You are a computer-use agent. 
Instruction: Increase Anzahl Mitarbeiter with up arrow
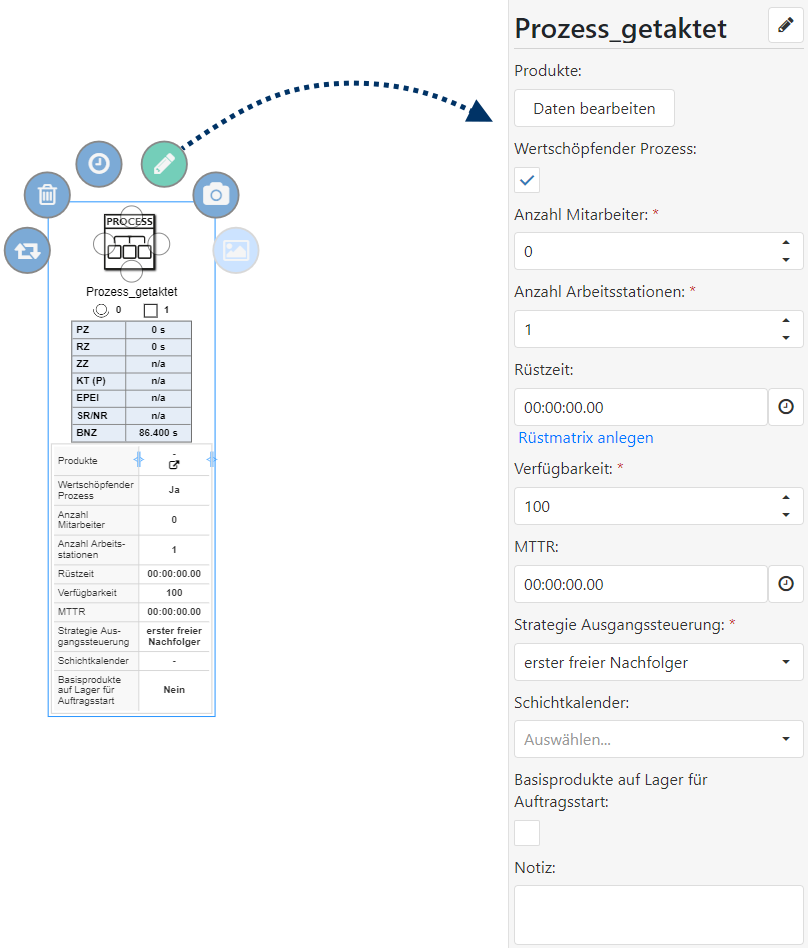(786, 242)
